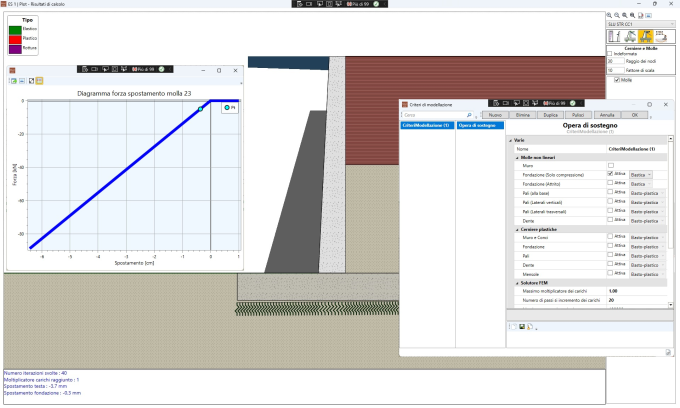The width and height of the screenshot is (680, 408).
Task: Select CriteriModellazione (1) in the left list
Action: [x=427, y=125]
